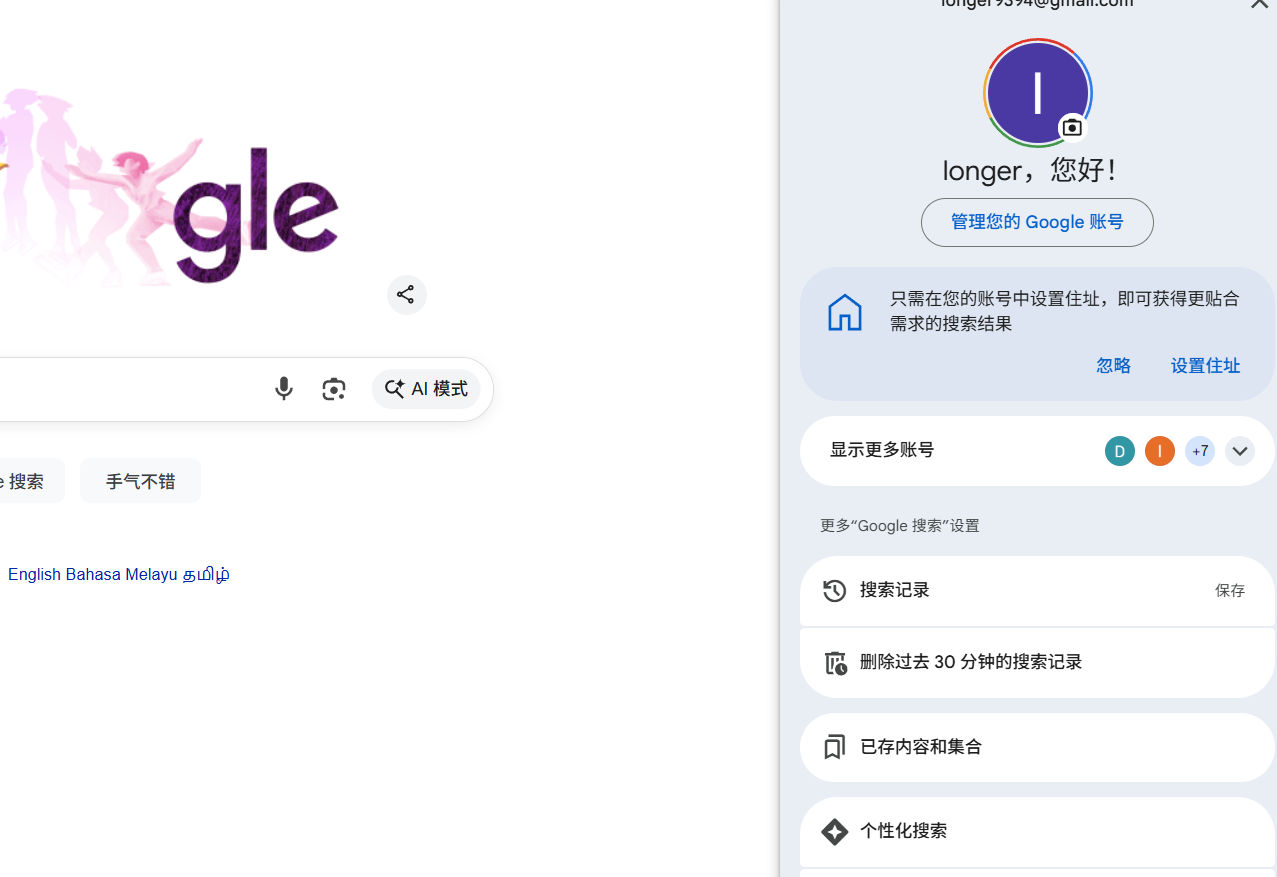Click the house icon beside the address tip
Image resolution: width=1277 pixels, height=877 pixels.
pos(844,311)
